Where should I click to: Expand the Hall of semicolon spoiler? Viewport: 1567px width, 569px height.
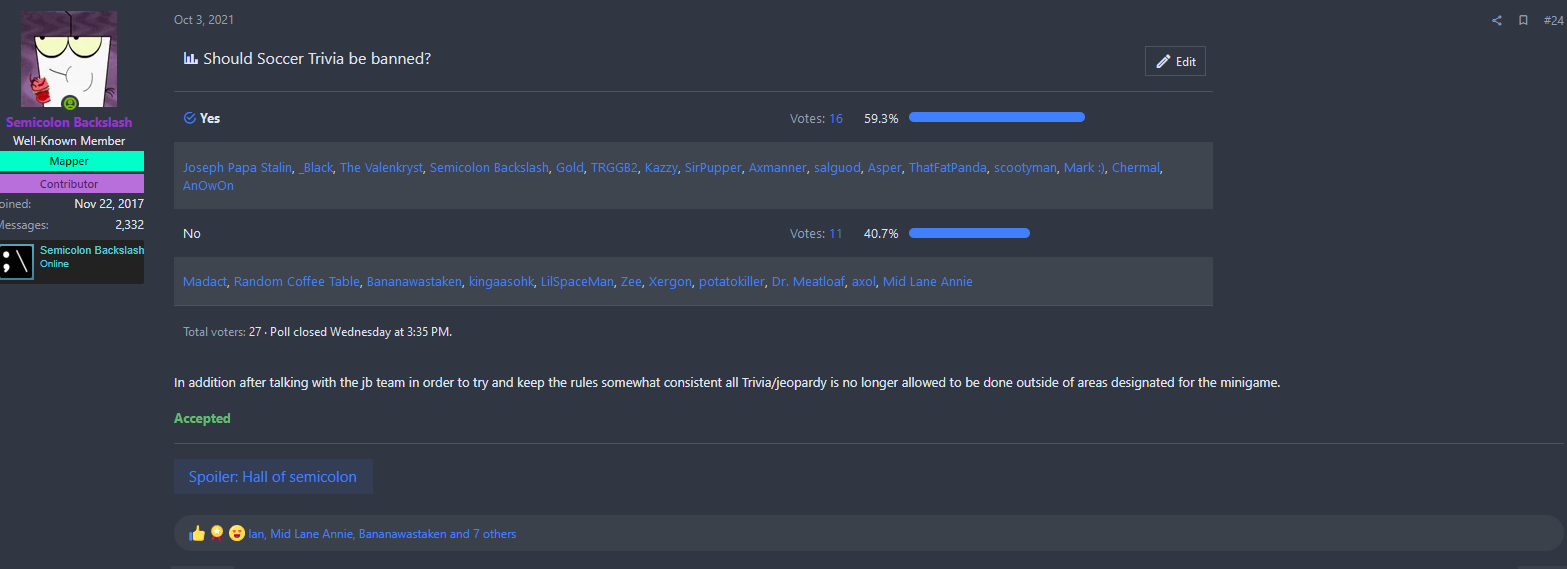(273, 477)
